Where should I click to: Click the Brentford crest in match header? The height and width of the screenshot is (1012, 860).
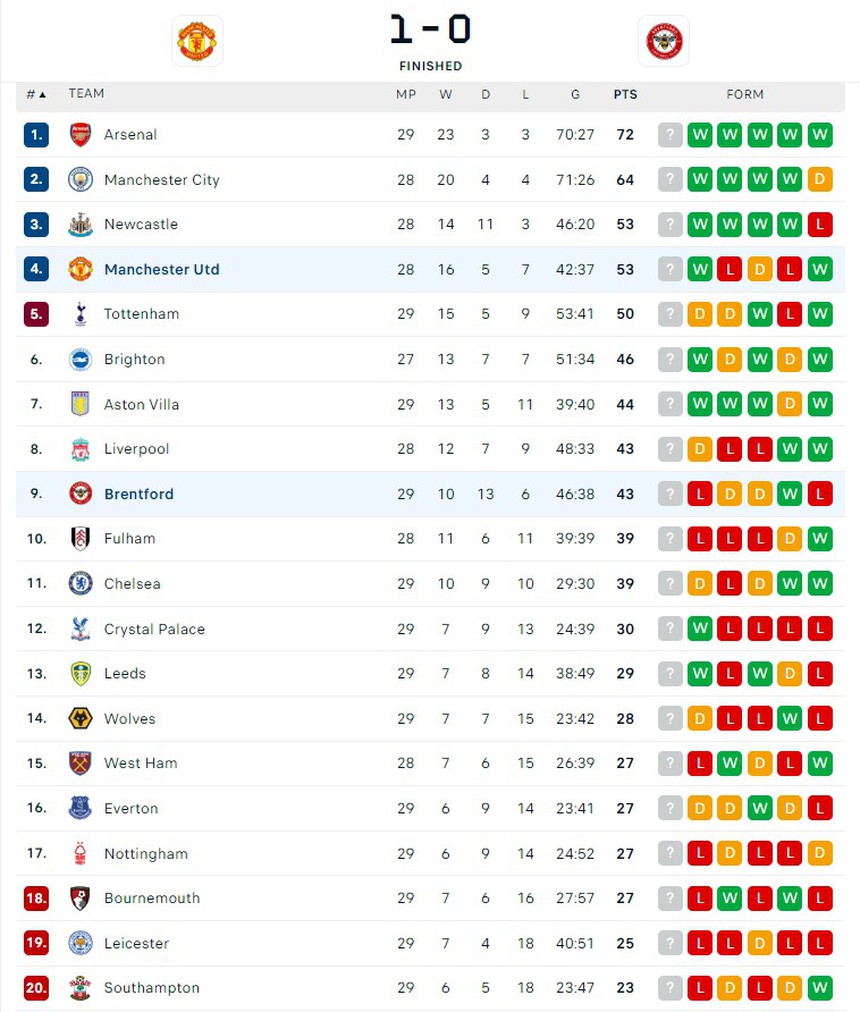664,41
